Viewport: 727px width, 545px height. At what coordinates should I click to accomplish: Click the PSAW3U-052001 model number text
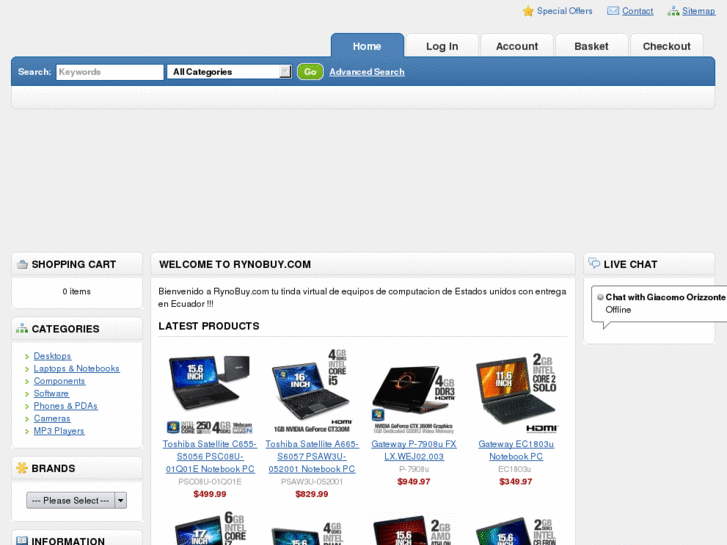click(312, 481)
